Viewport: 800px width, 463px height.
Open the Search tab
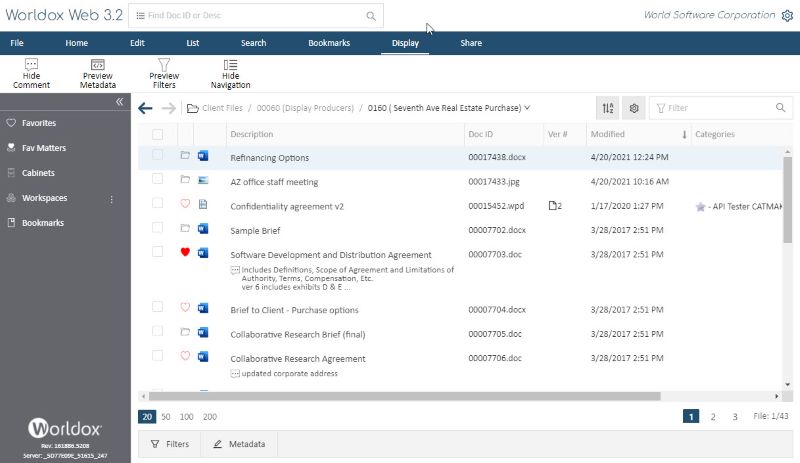click(x=254, y=43)
